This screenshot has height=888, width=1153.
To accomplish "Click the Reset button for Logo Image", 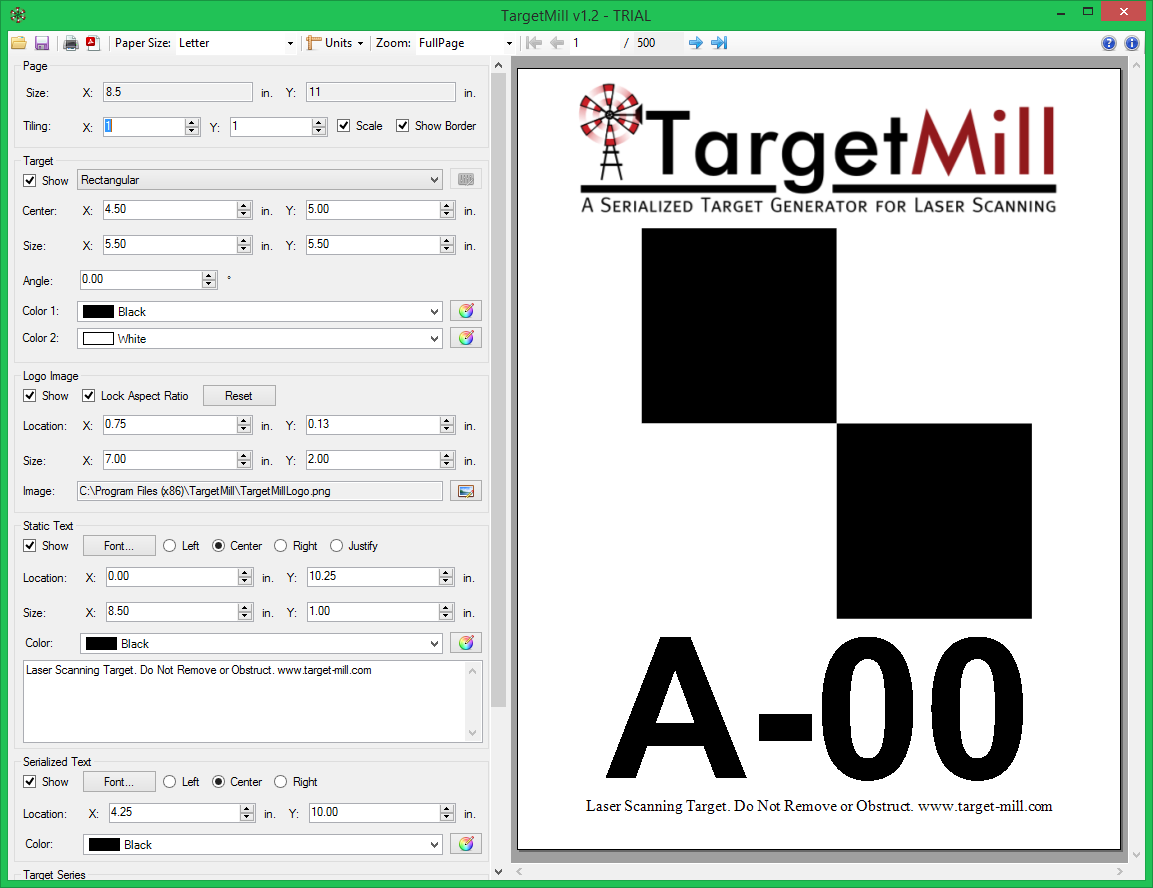I will point(239,395).
